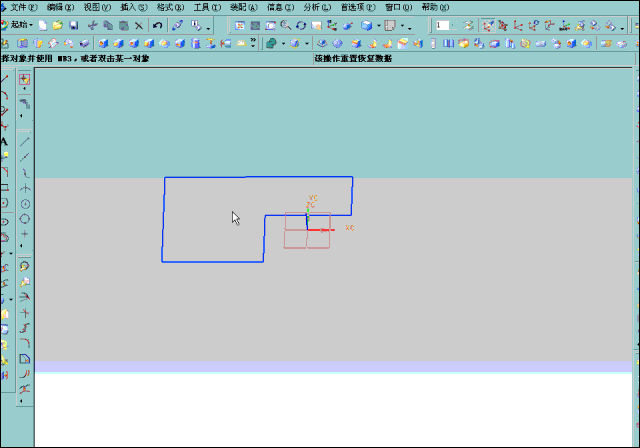Select the red corner fillet tool

point(25,343)
